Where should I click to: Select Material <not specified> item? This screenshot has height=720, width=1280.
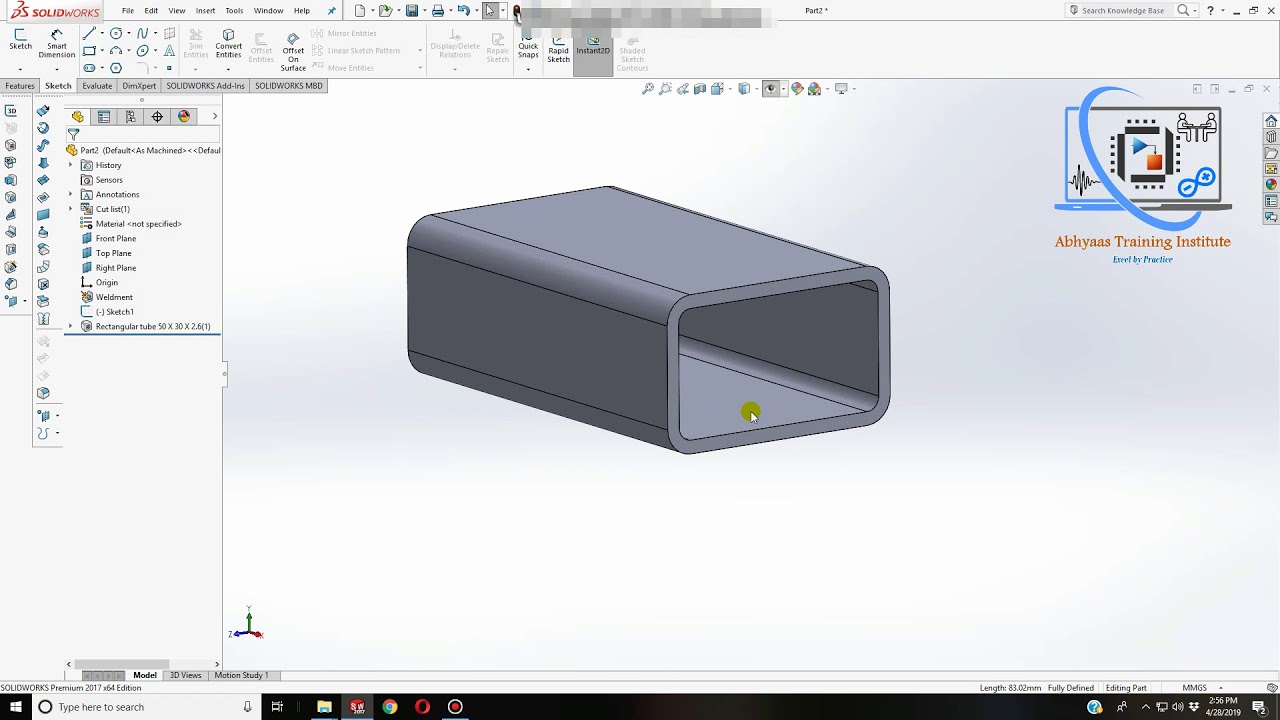(131, 224)
